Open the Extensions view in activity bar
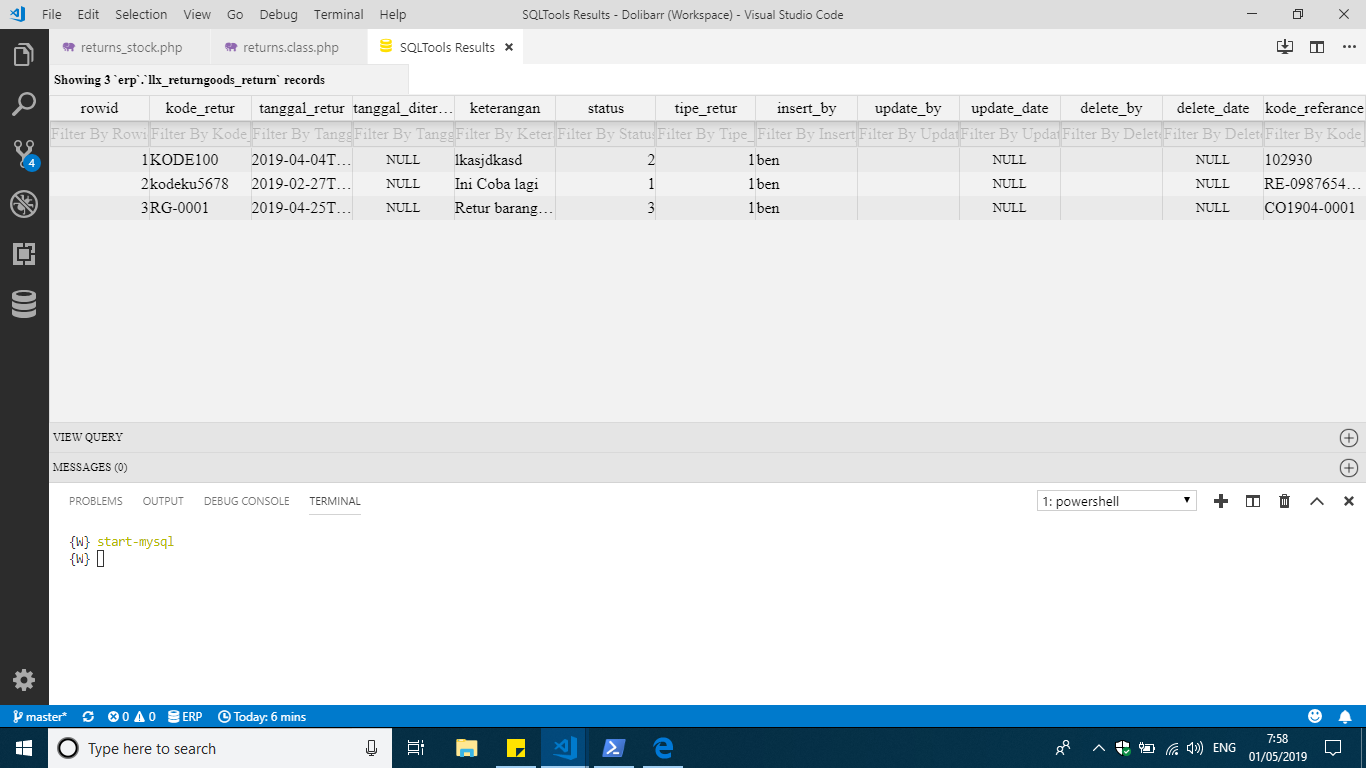1366x768 pixels. pos(24,254)
